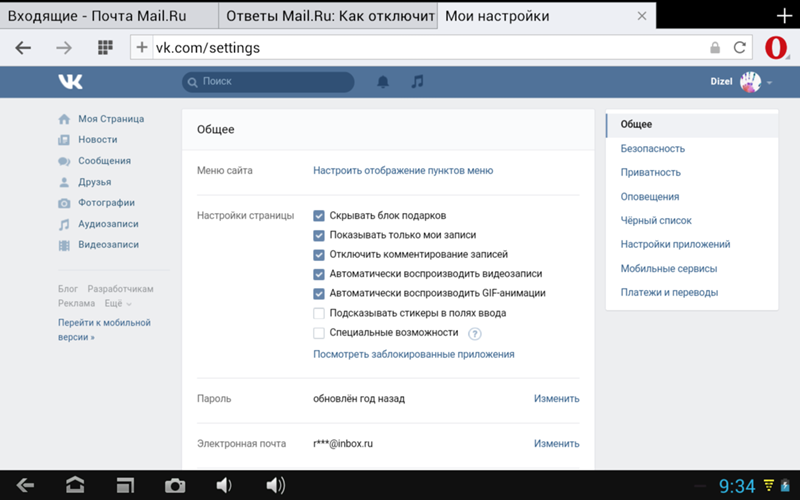Viewport: 800px width, 500px height.
Task: Open a new browser tab with plus icon
Action: coord(784,16)
